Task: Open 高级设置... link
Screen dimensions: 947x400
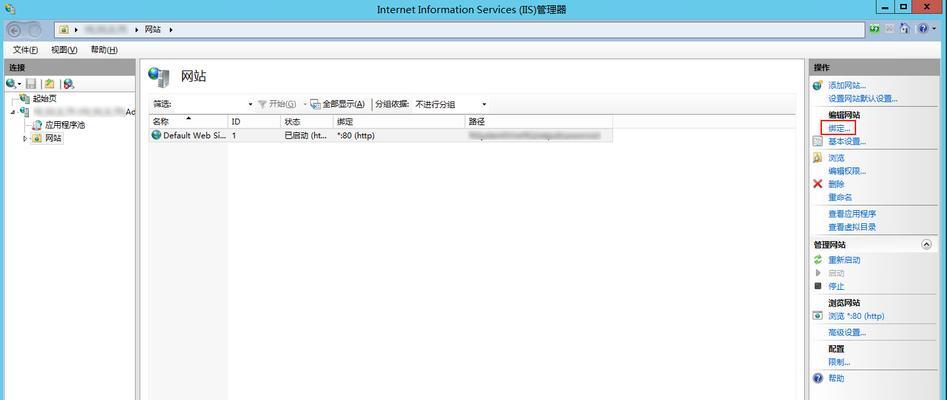Action: [847, 332]
